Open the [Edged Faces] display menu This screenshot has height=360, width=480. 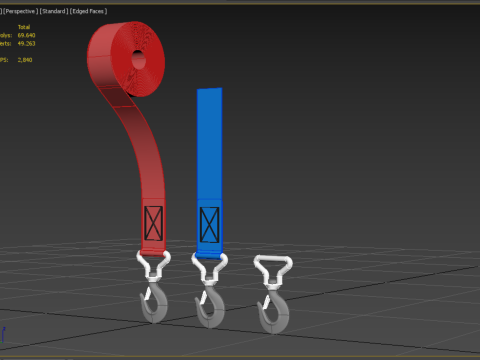[88, 11]
